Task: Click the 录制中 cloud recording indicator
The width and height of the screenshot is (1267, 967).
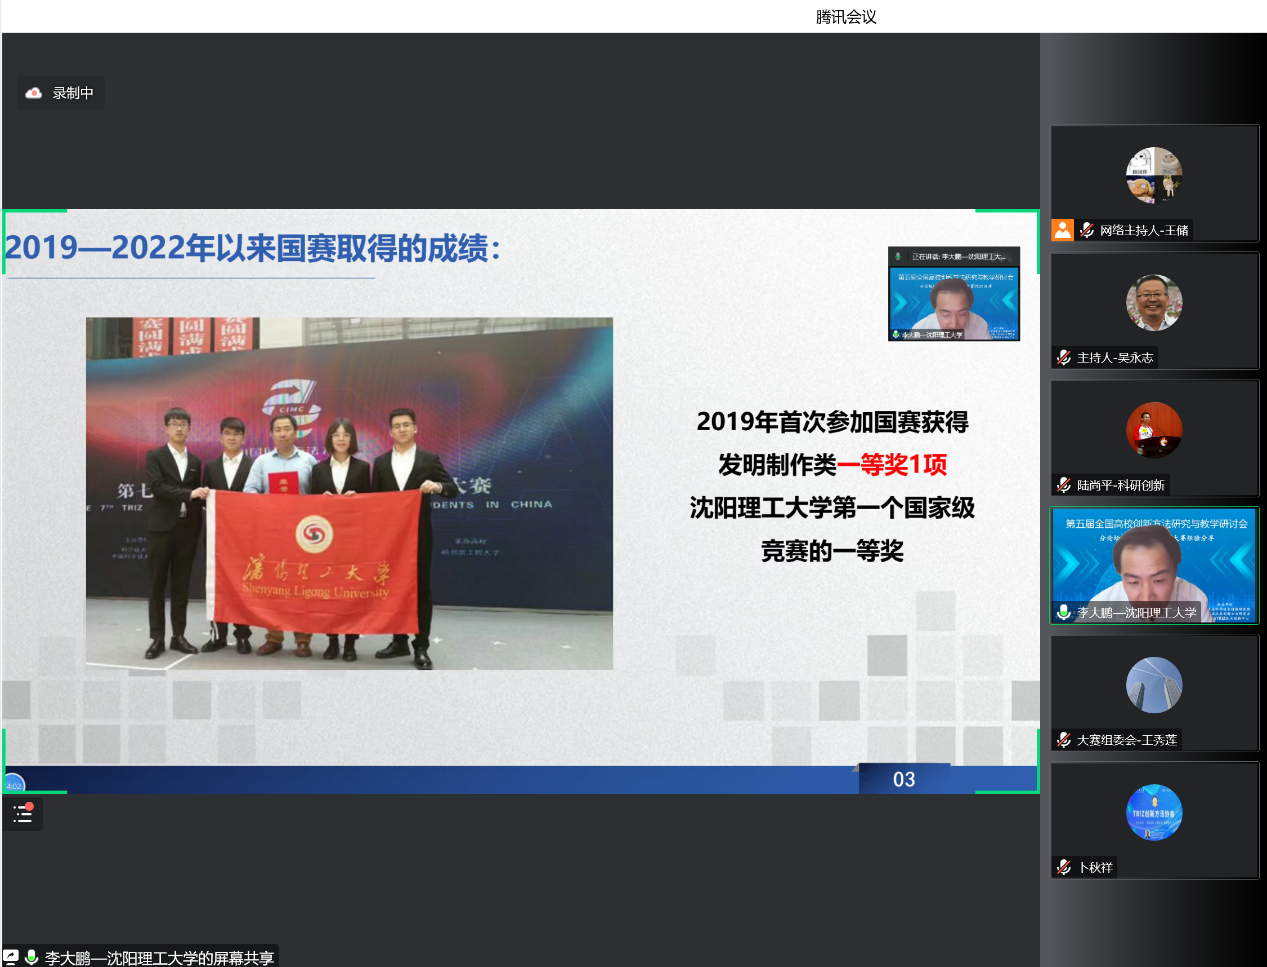Action: point(60,93)
